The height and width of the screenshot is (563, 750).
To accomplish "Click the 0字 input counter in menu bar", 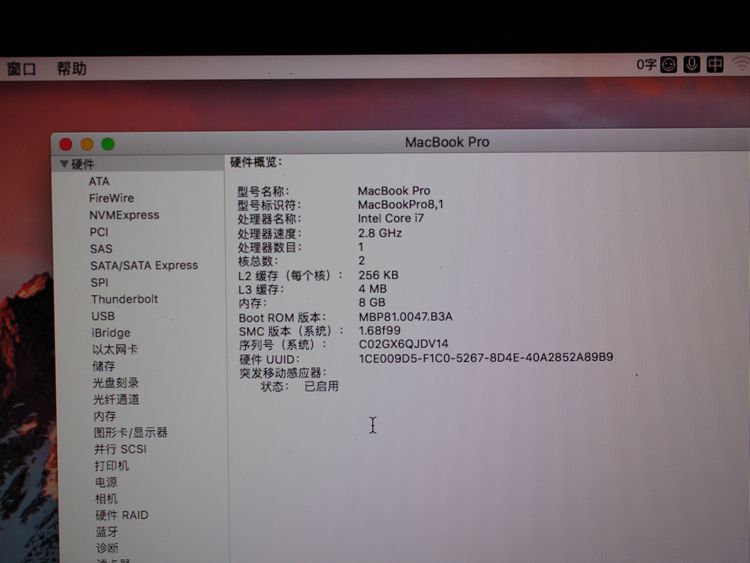I will pyautogui.click(x=646, y=65).
